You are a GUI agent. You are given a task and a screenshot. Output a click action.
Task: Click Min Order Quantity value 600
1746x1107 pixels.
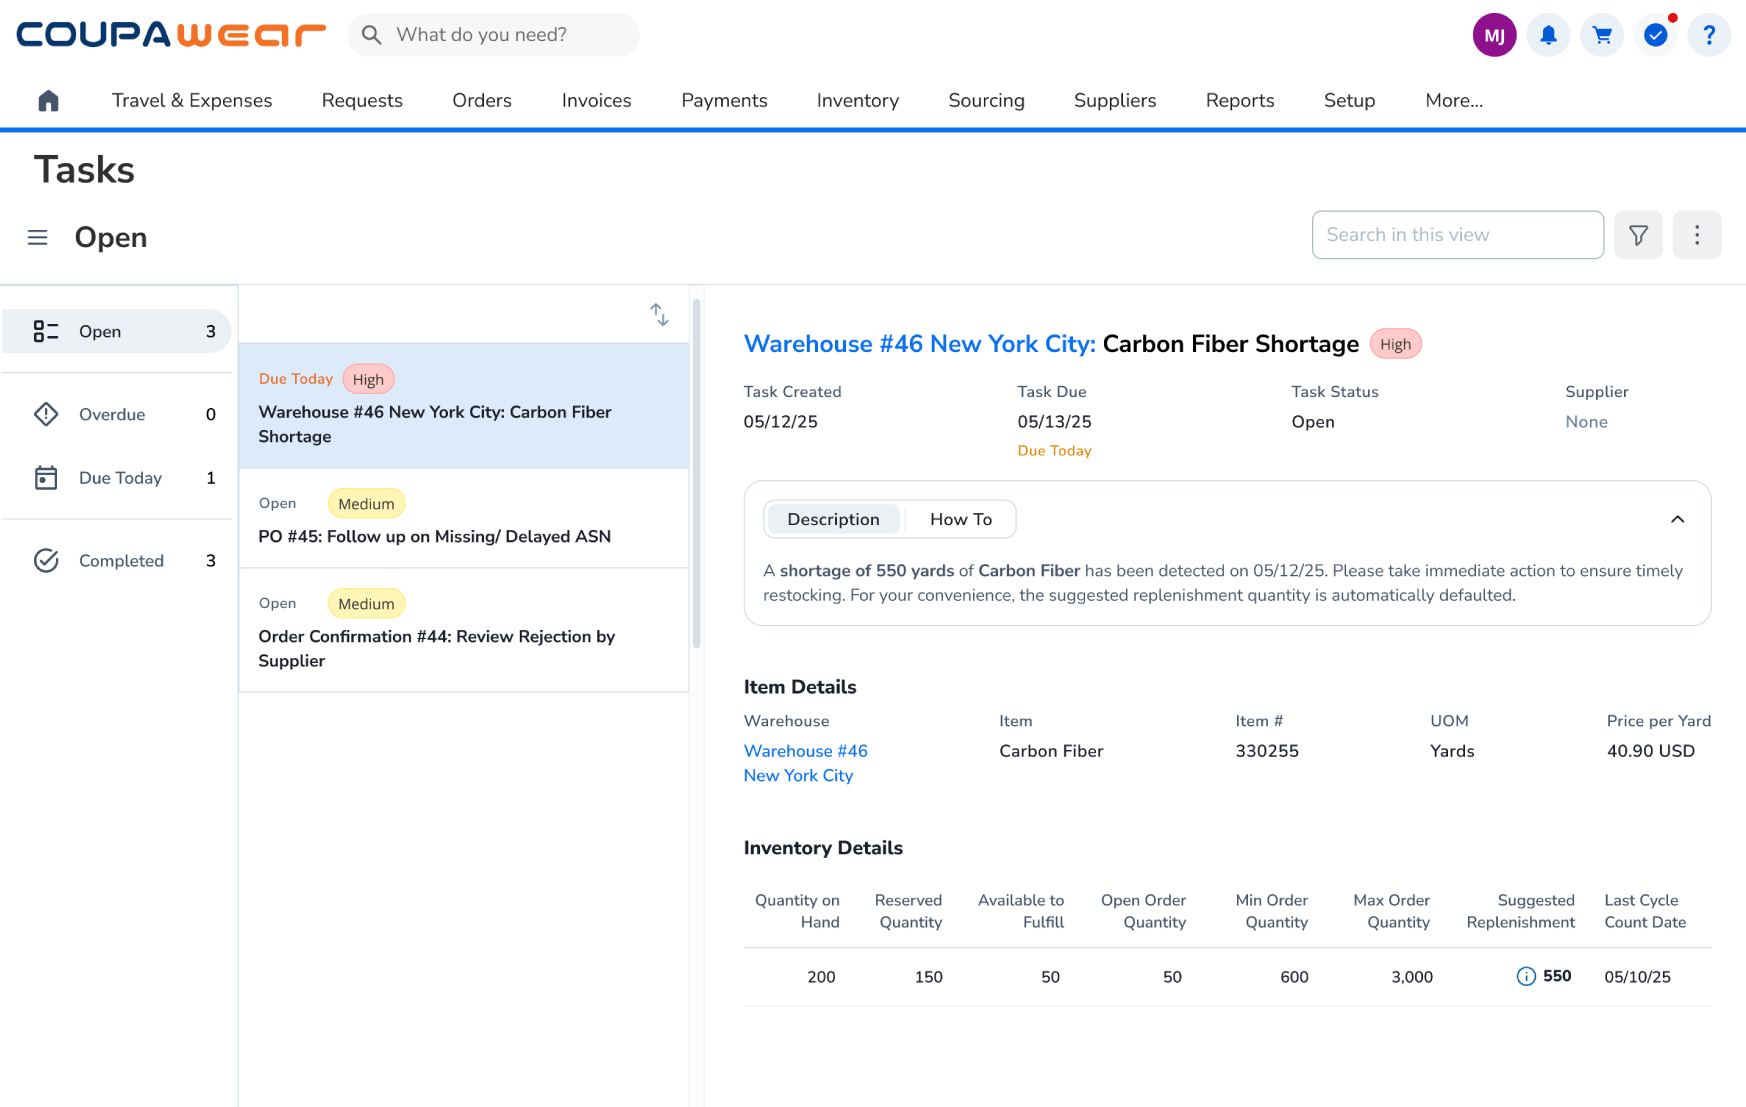(1294, 977)
